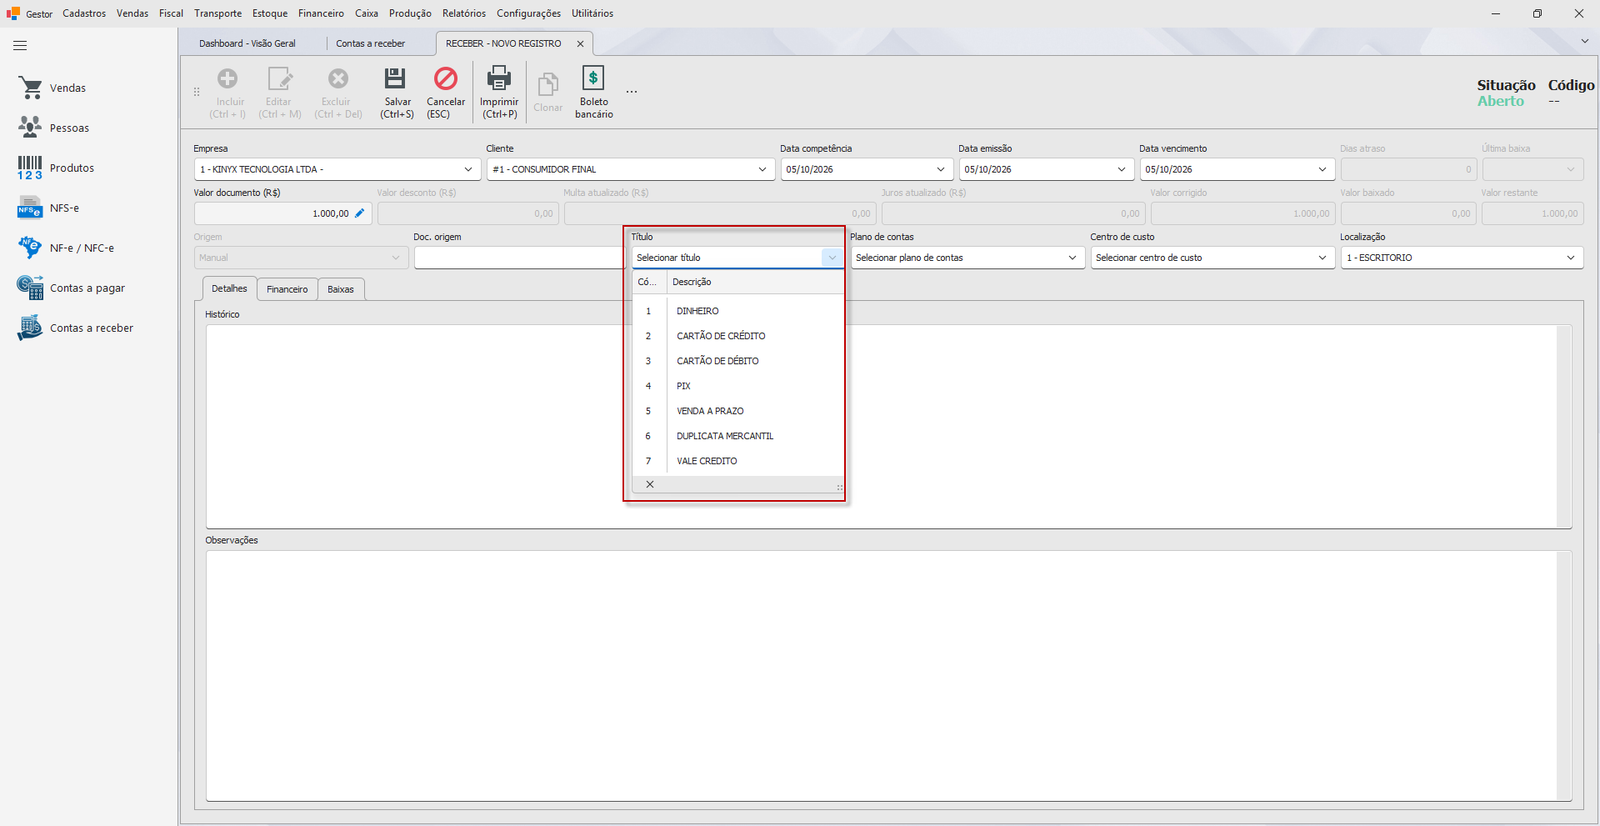Open the Cadastros menu
Viewport: 1600px width, 826px height.
click(x=84, y=13)
